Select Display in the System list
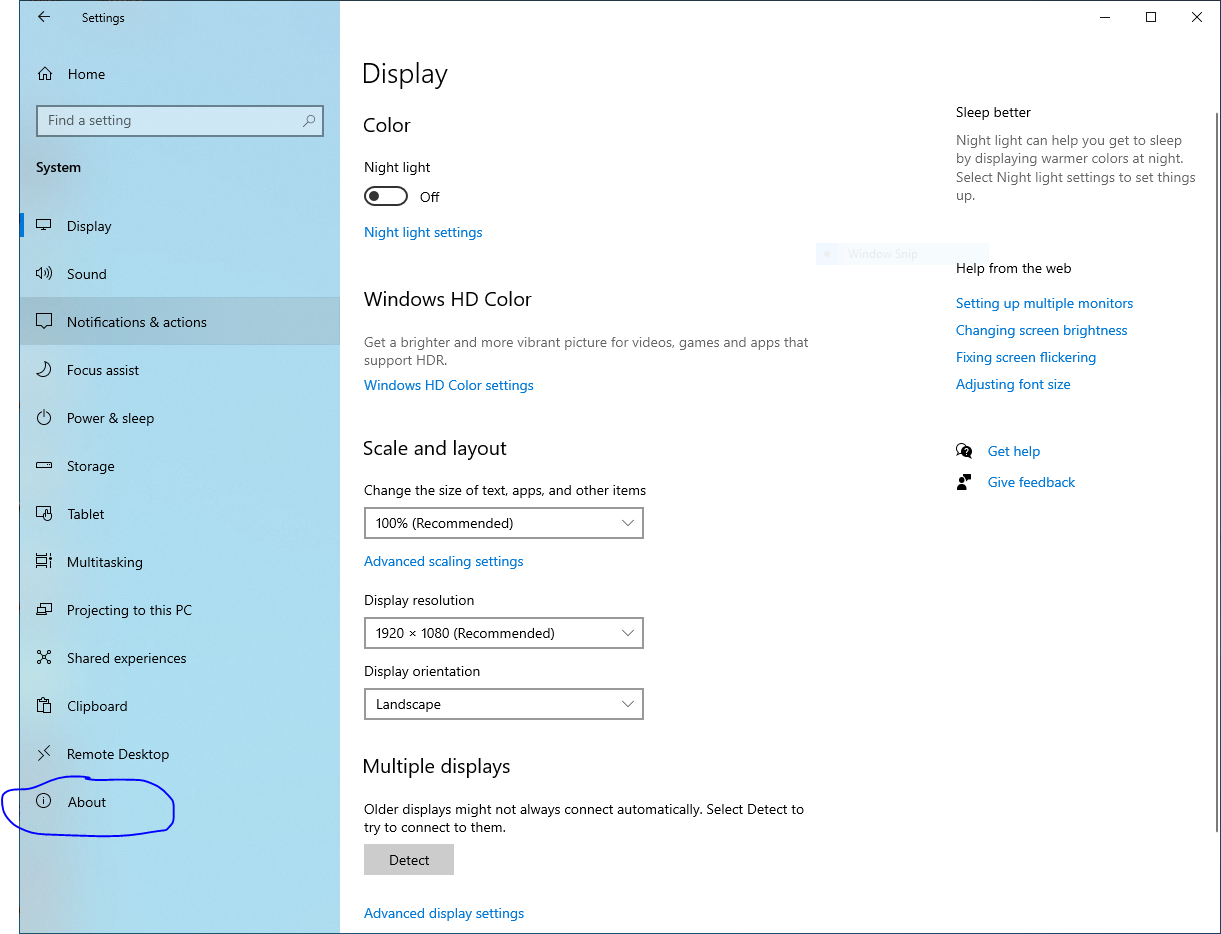Screen dimensions: 1221x934 (x=180, y=226)
